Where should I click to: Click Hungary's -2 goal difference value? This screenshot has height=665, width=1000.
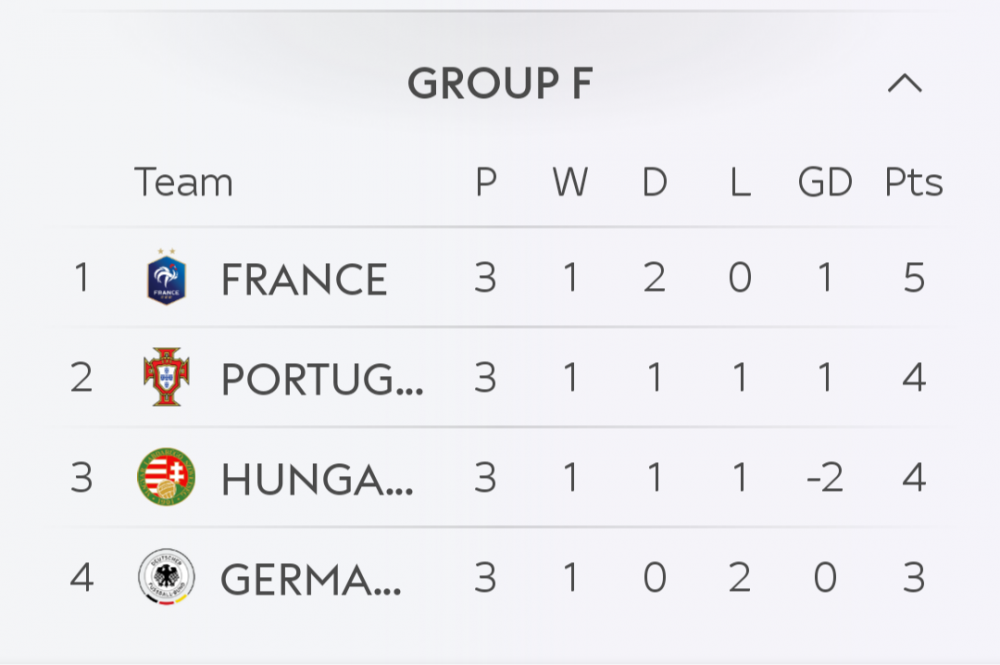825,478
